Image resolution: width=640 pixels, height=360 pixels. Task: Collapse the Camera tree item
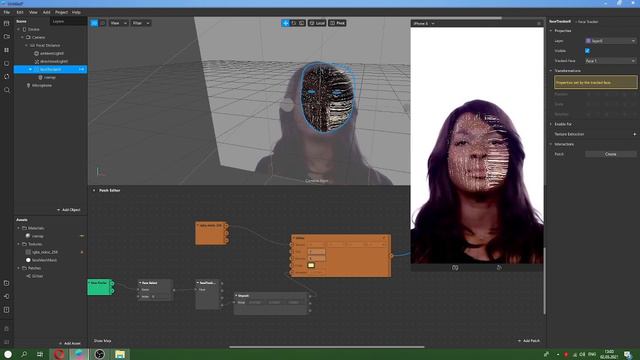pos(22,37)
